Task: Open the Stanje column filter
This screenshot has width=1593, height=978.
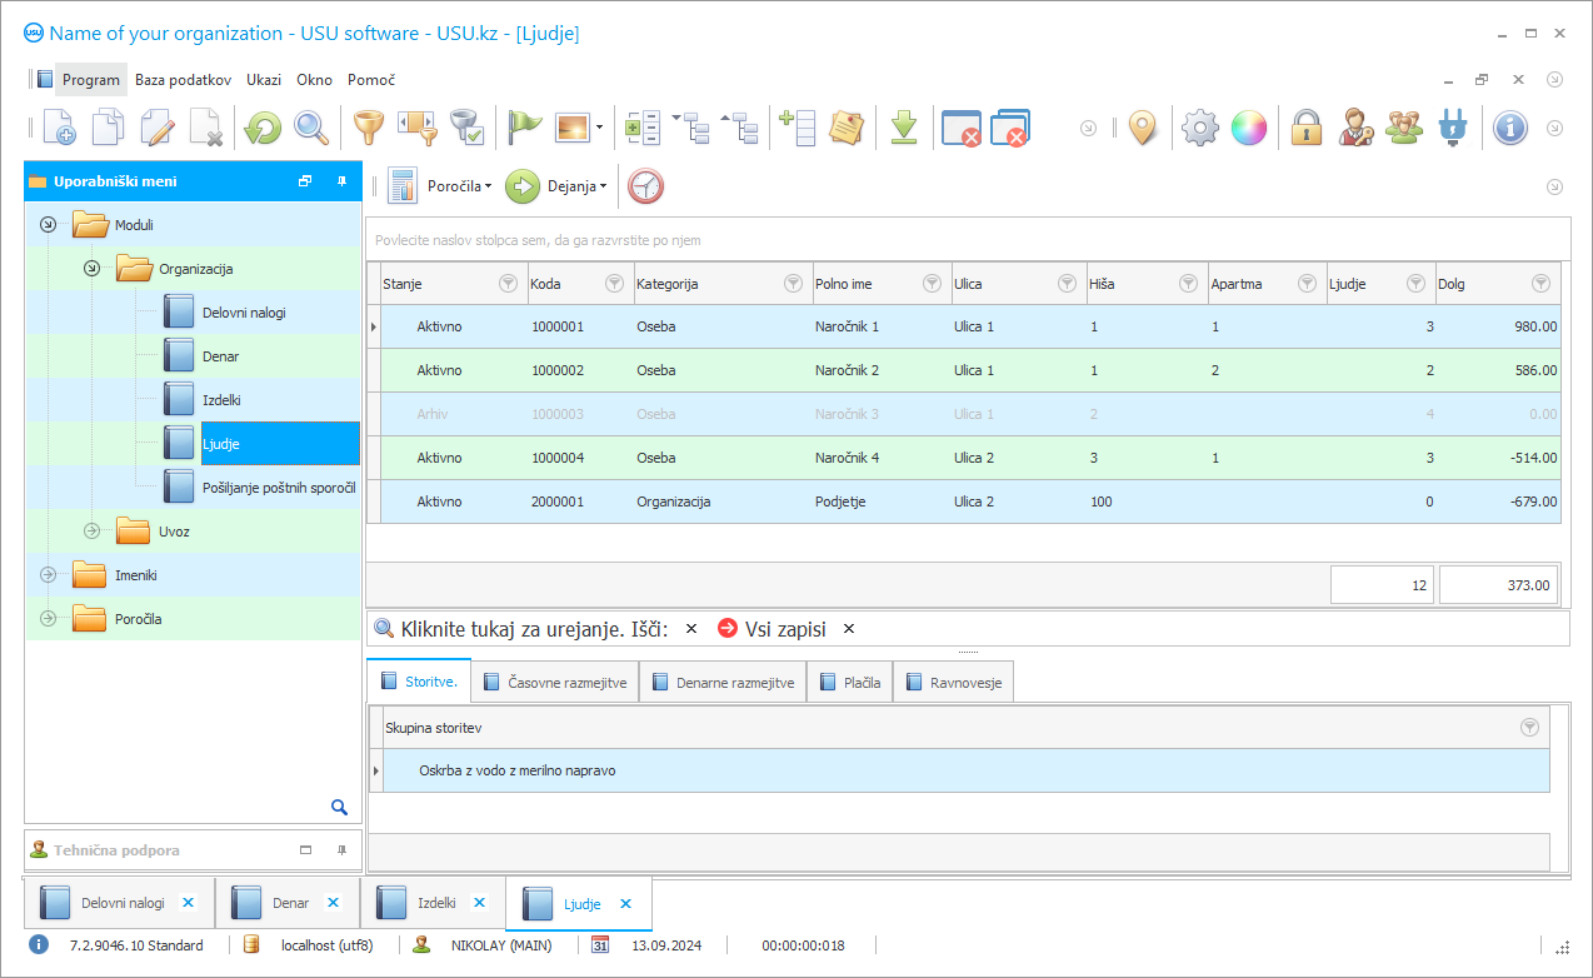Action: coord(508,284)
